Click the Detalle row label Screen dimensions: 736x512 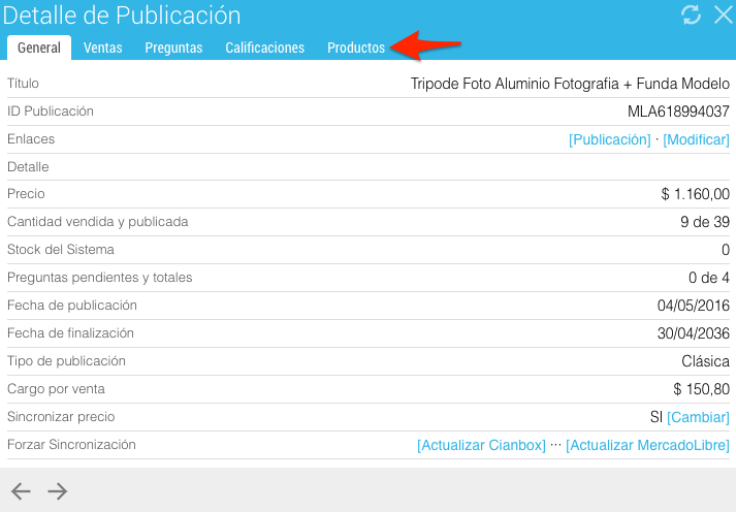point(28,167)
